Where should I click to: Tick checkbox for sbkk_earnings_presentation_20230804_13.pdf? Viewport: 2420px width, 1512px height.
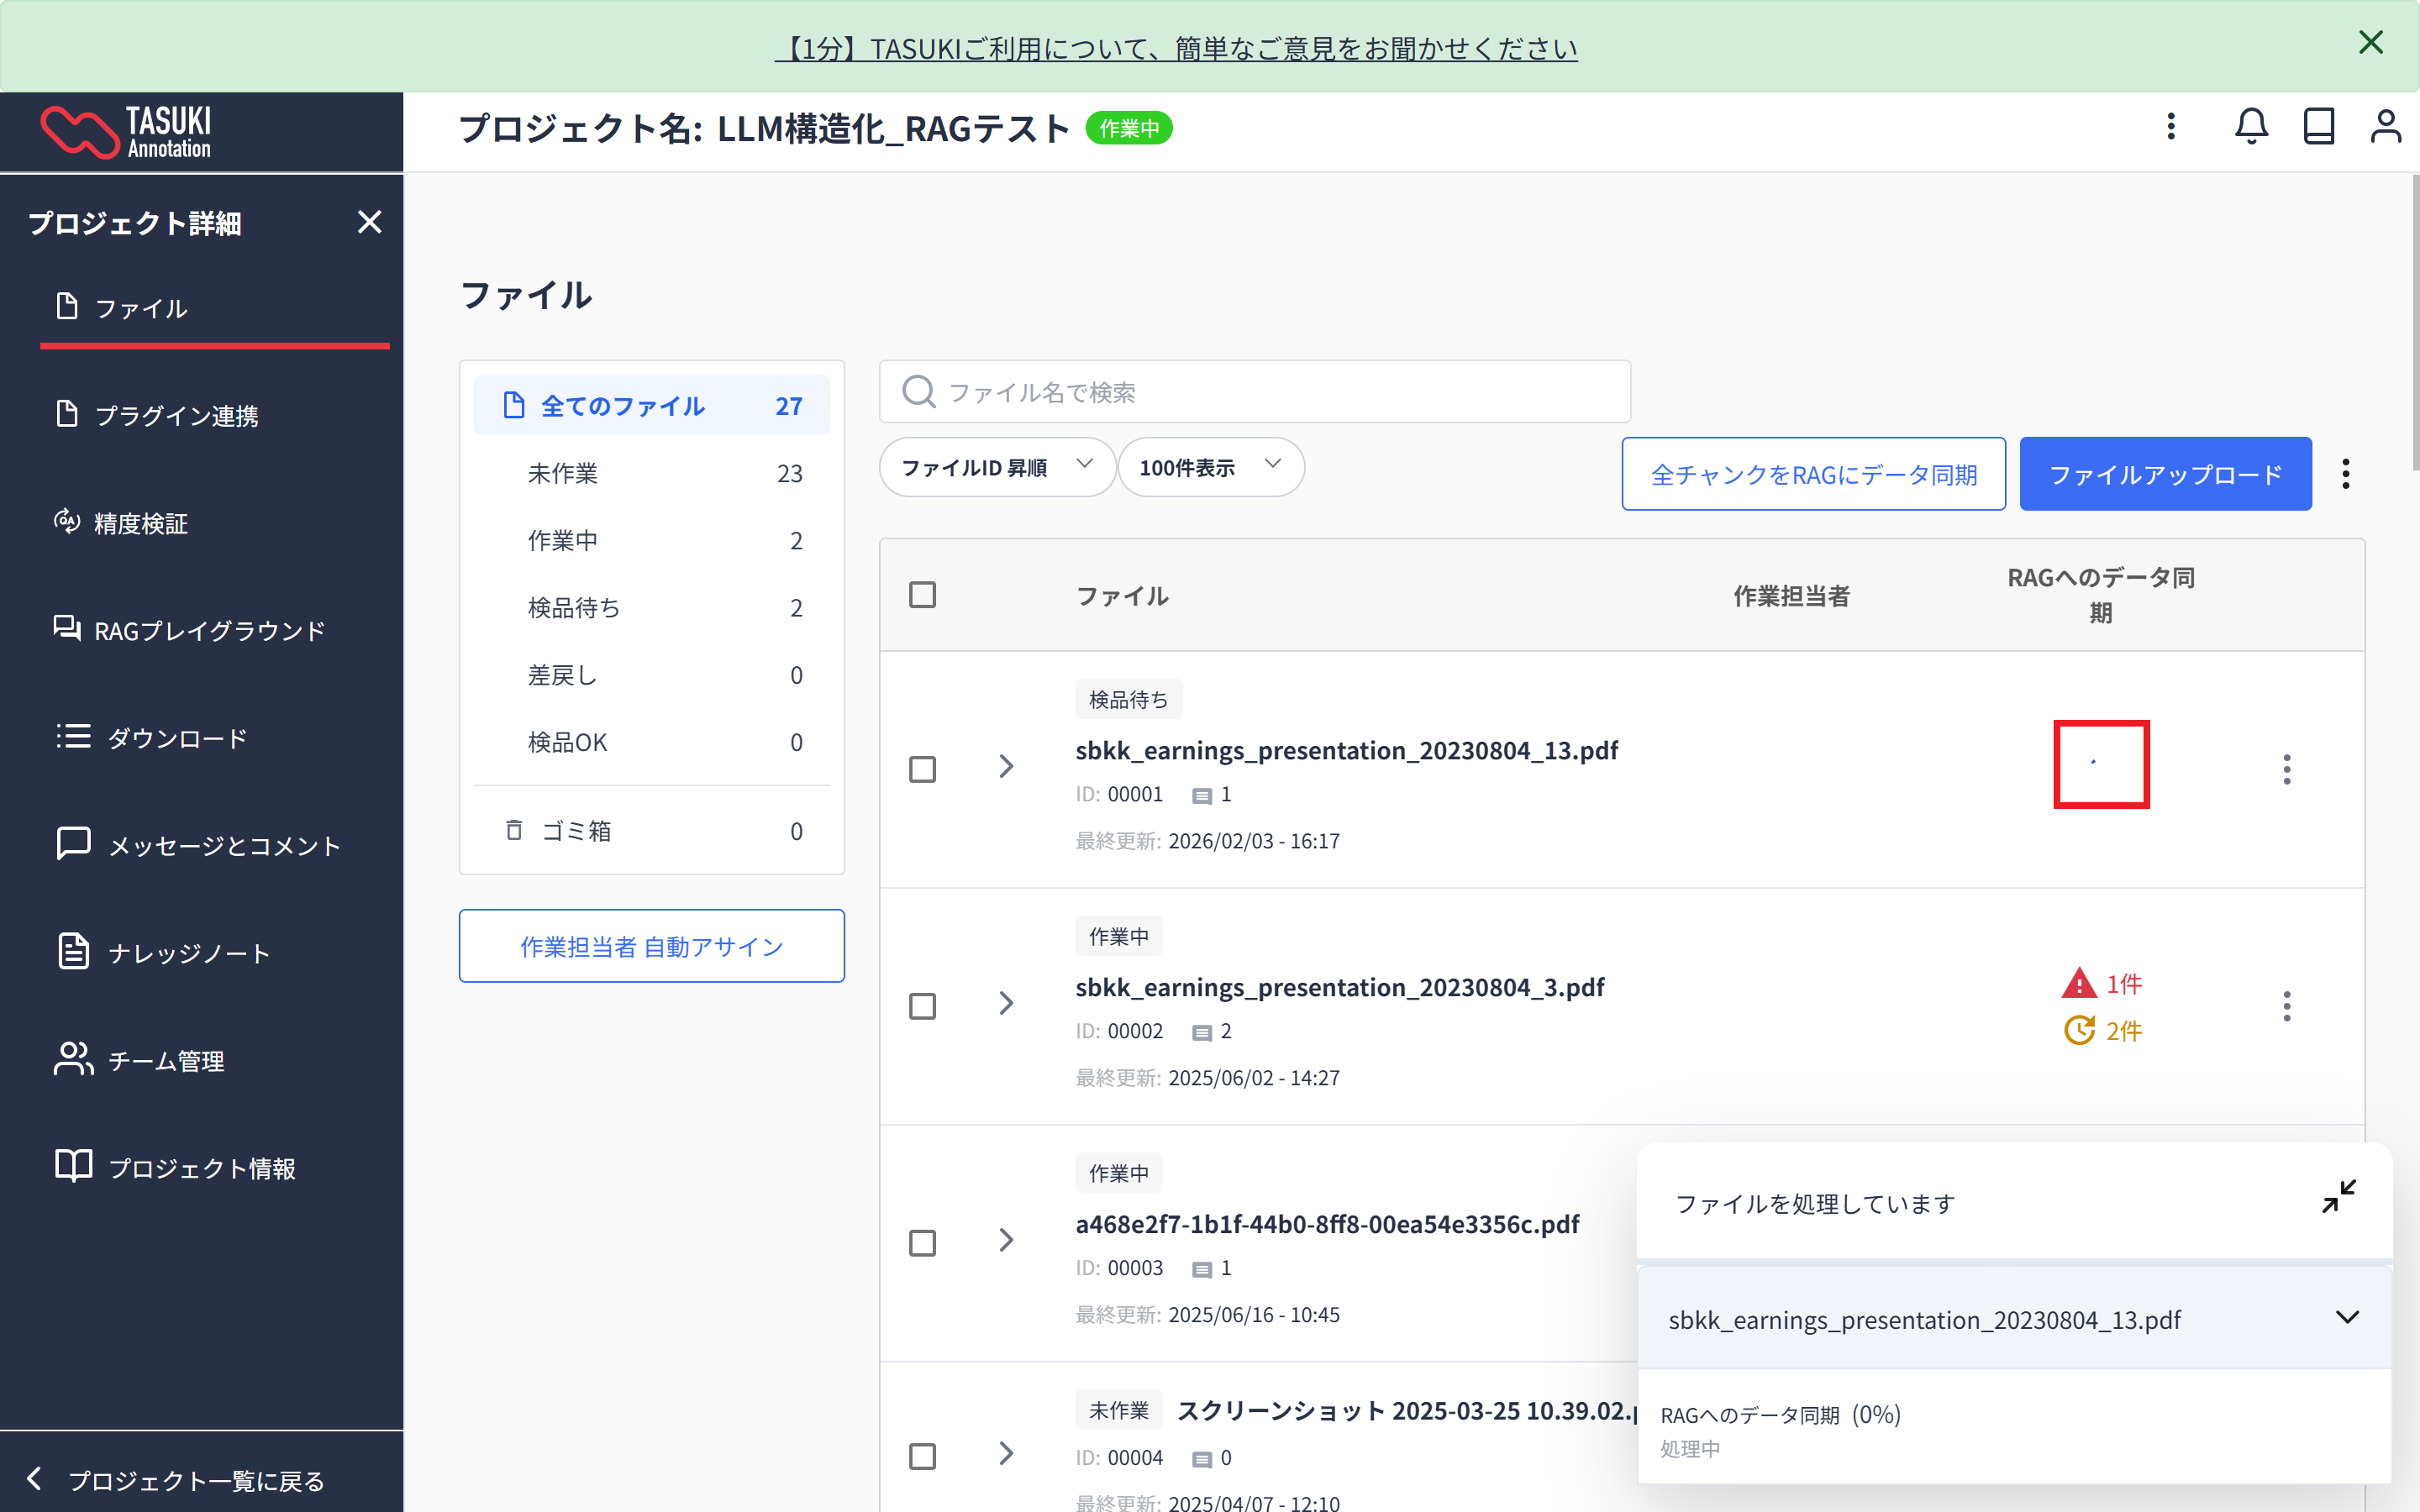pos(922,769)
